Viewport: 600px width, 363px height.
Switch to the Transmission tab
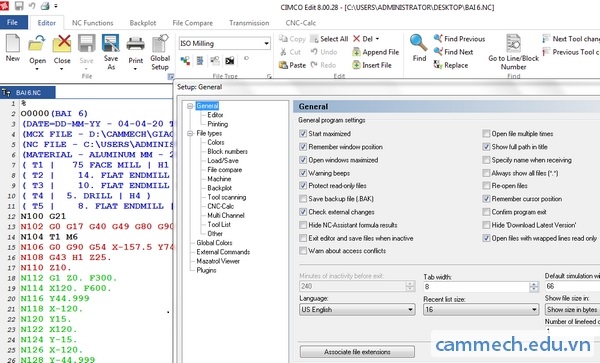249,23
